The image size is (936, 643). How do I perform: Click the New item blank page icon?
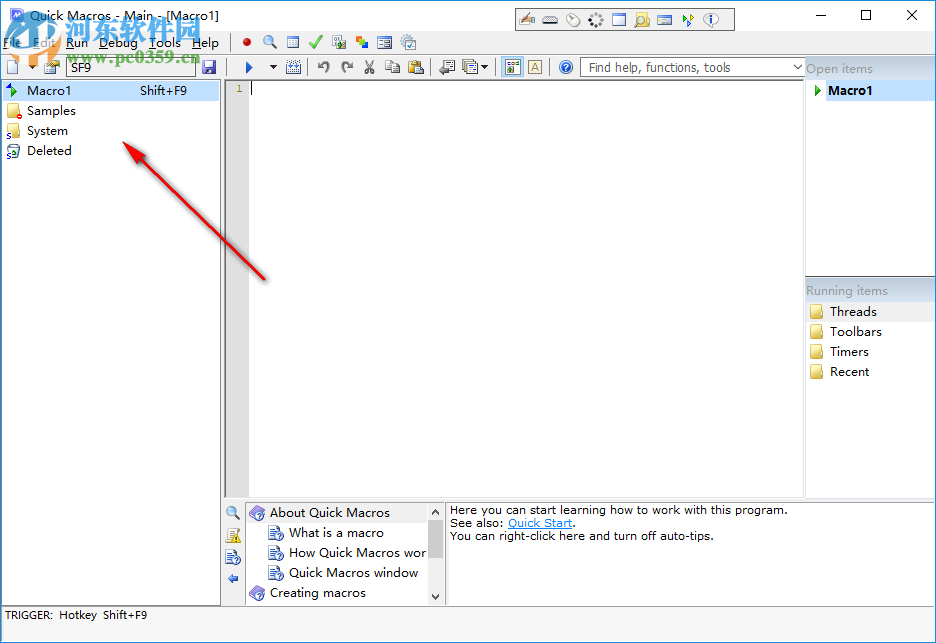click(x=13, y=67)
